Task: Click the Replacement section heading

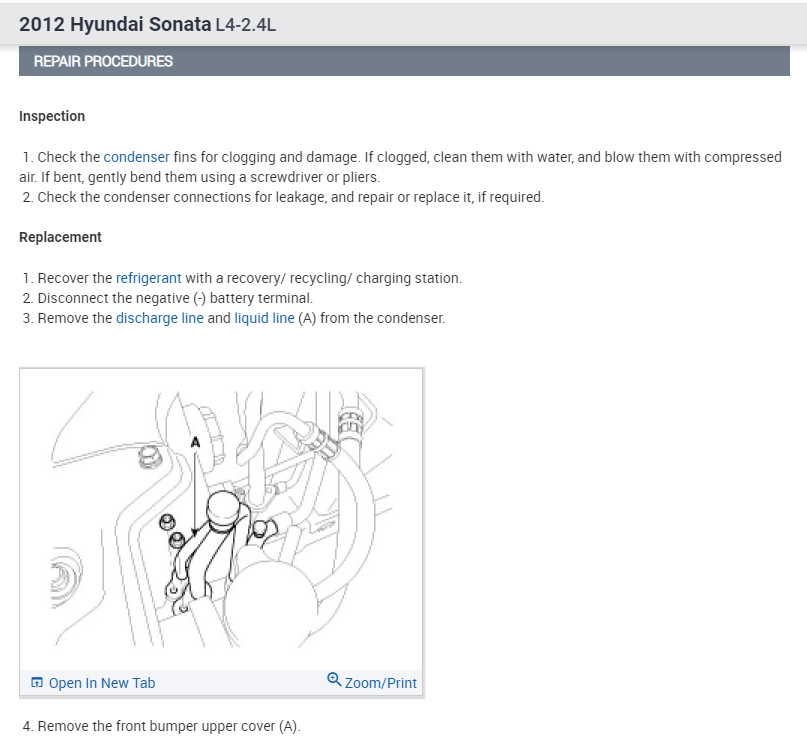Action: click(x=60, y=237)
